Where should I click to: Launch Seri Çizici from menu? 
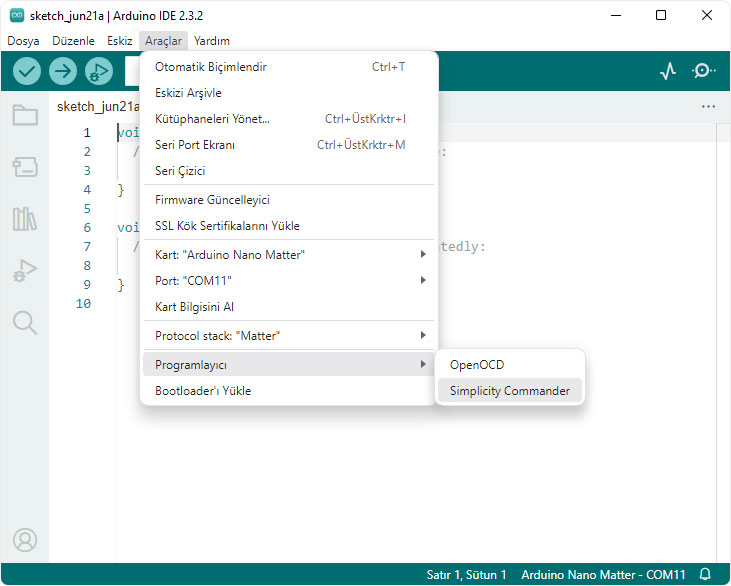pos(289,171)
